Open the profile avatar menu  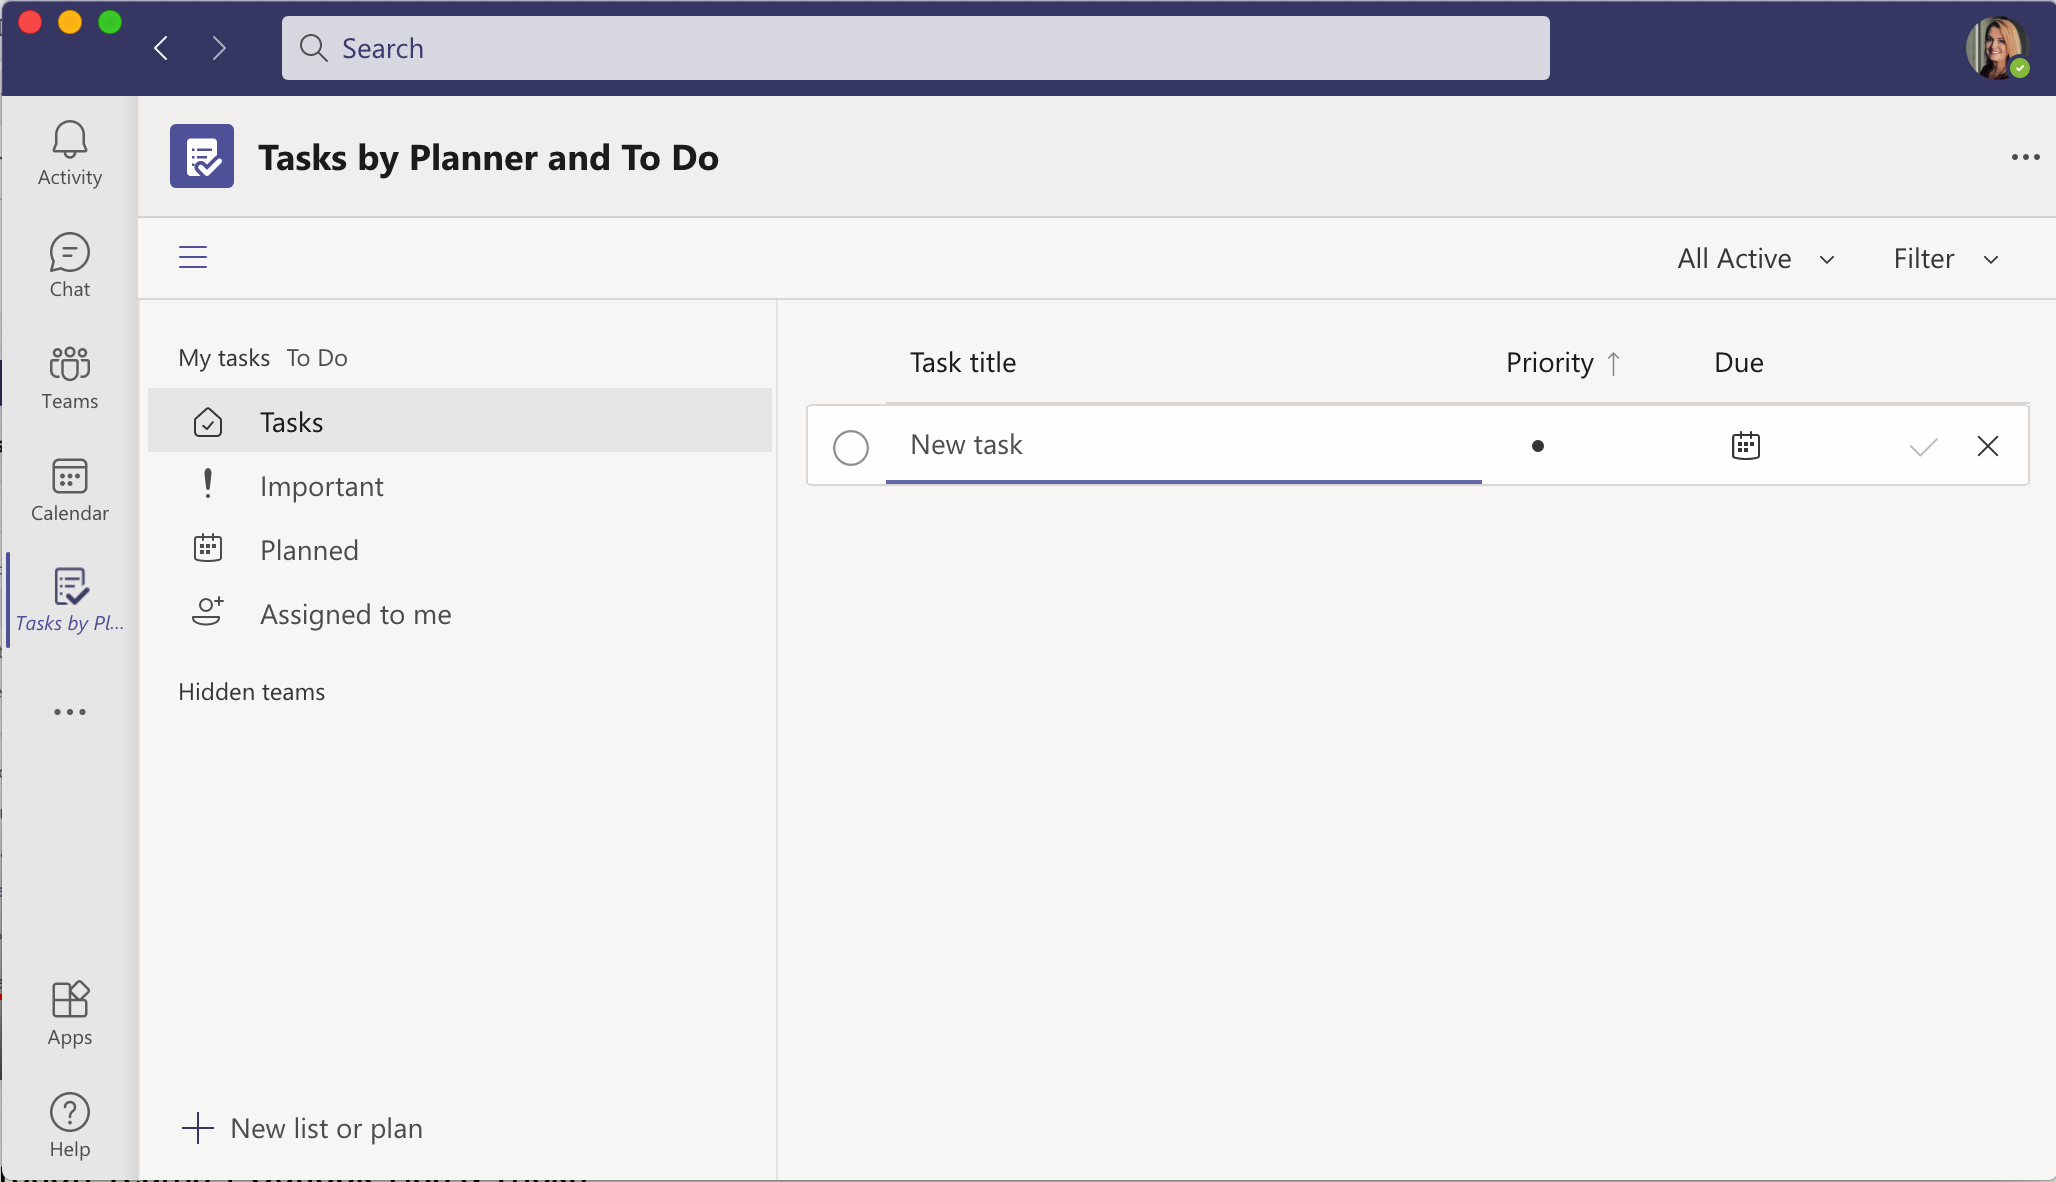(x=1997, y=47)
